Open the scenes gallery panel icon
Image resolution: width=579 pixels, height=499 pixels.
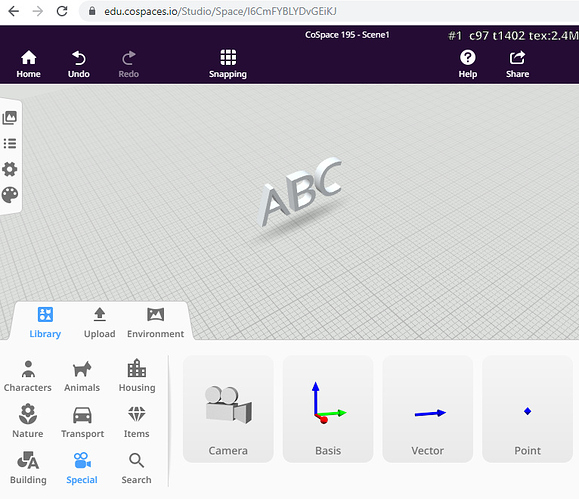[x=10, y=118]
